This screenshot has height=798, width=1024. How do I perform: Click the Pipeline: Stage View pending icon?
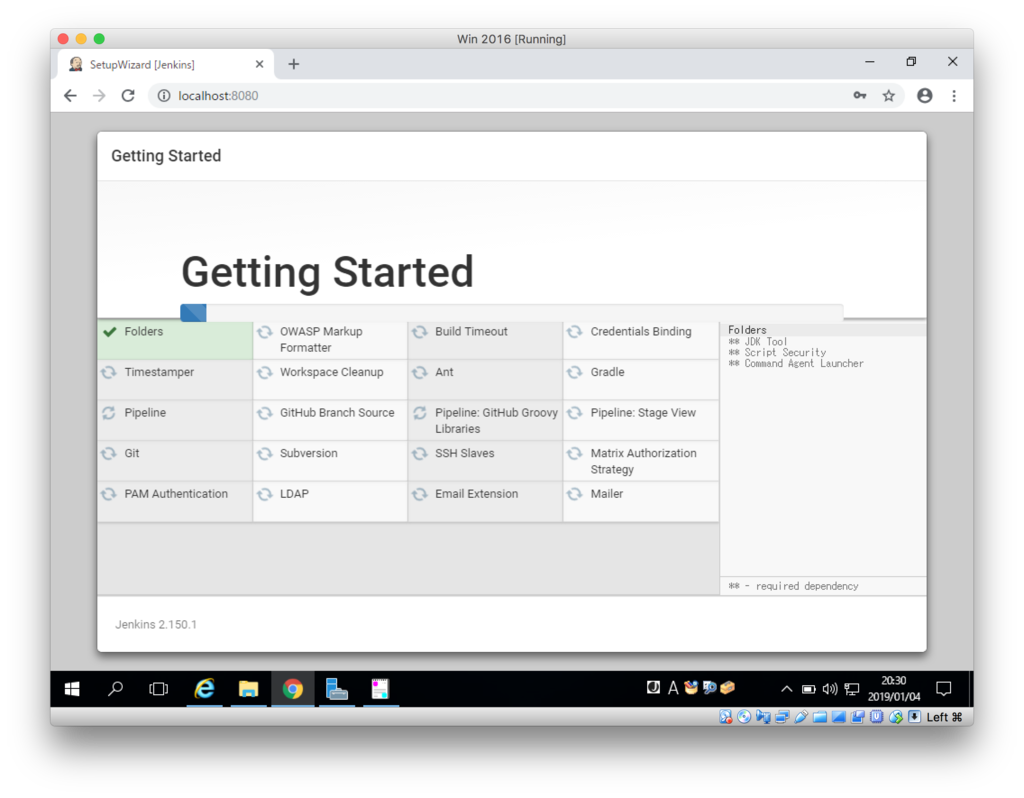tap(575, 413)
